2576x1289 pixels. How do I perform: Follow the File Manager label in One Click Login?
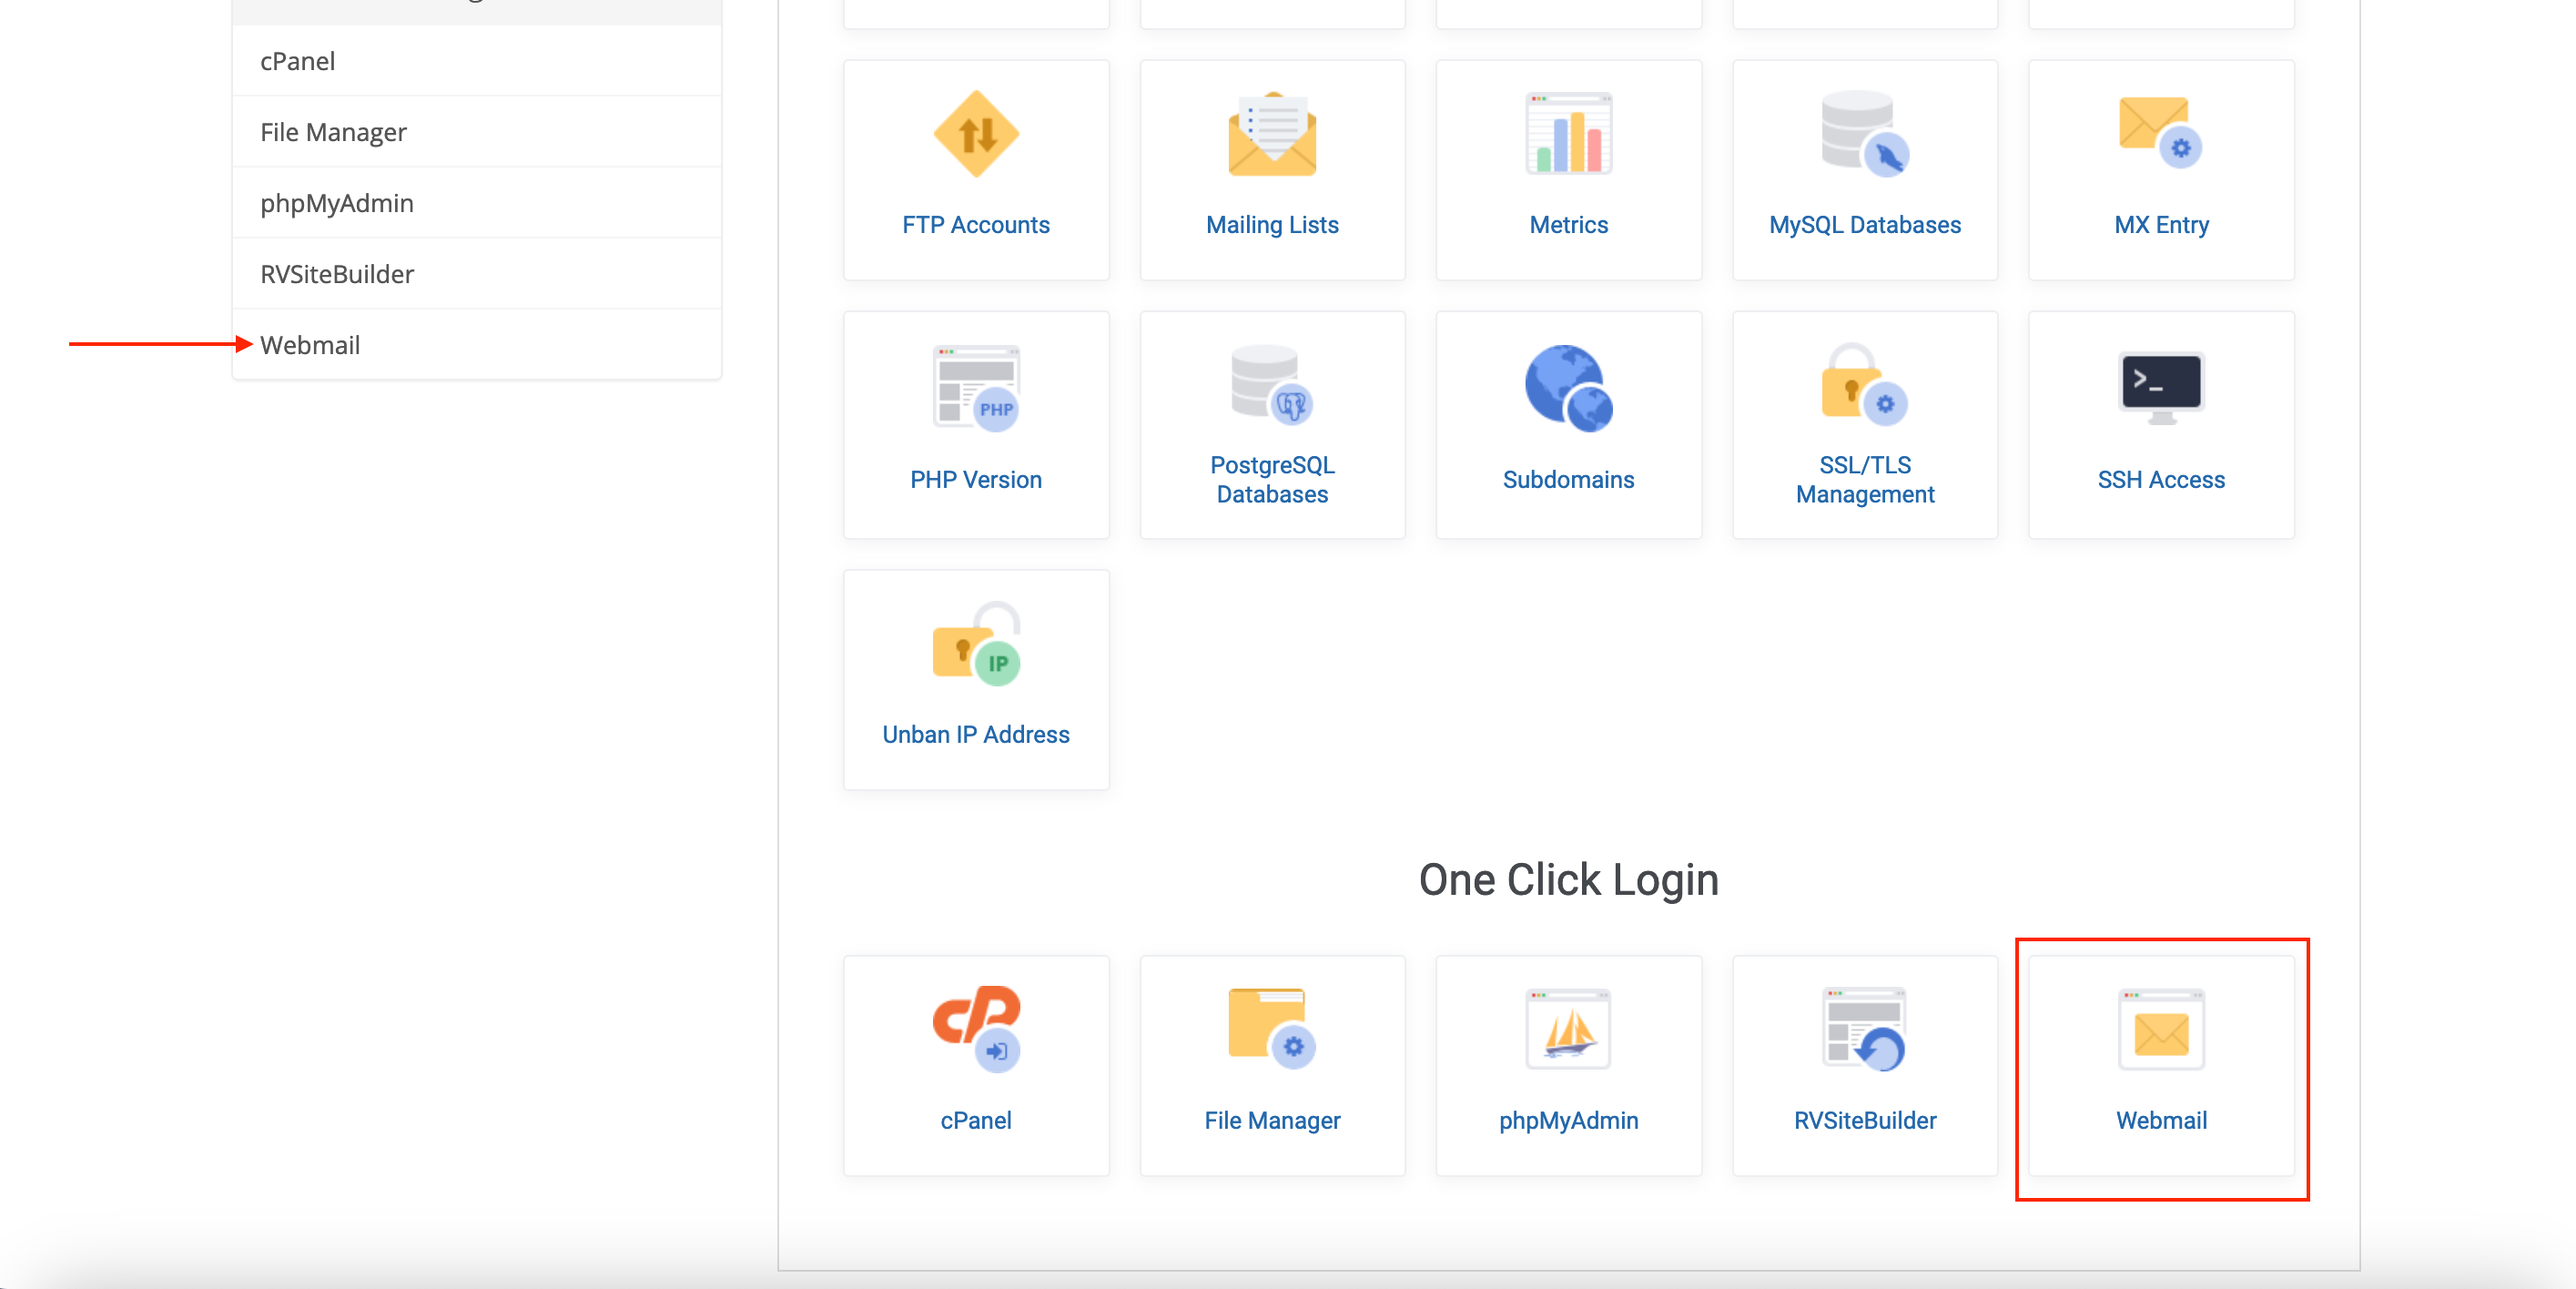point(1272,1121)
